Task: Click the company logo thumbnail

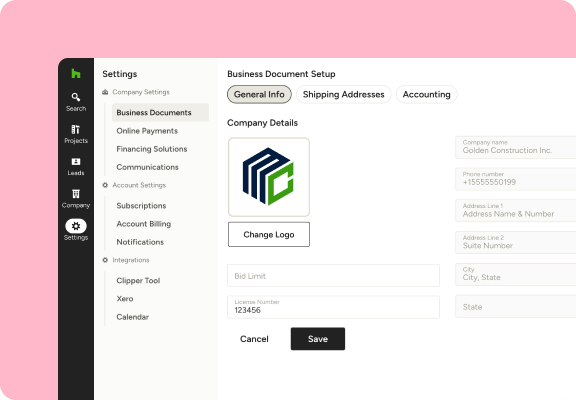Action: (269, 177)
